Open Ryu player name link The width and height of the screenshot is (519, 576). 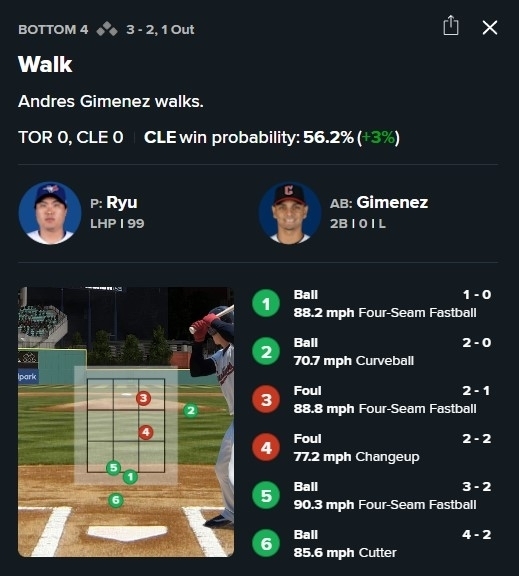(122, 202)
